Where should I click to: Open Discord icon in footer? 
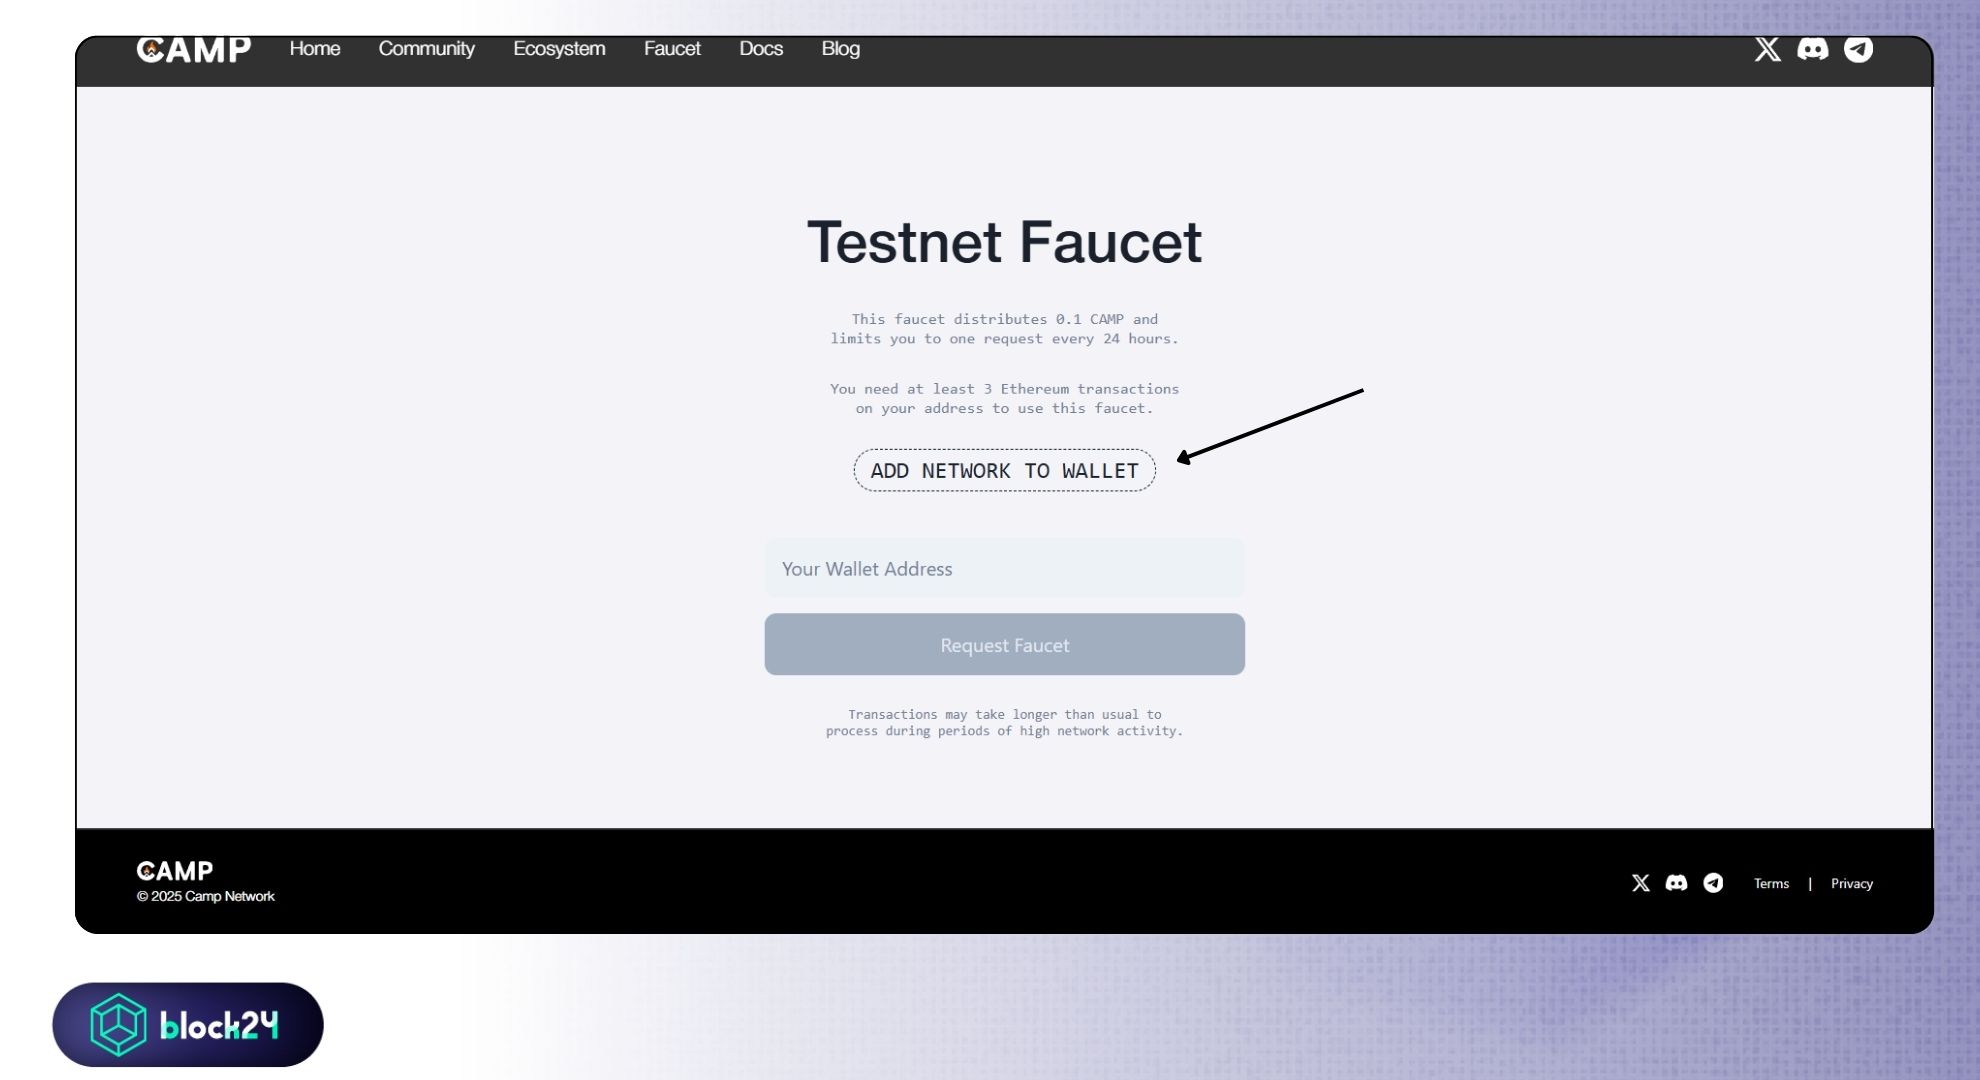[x=1676, y=883]
